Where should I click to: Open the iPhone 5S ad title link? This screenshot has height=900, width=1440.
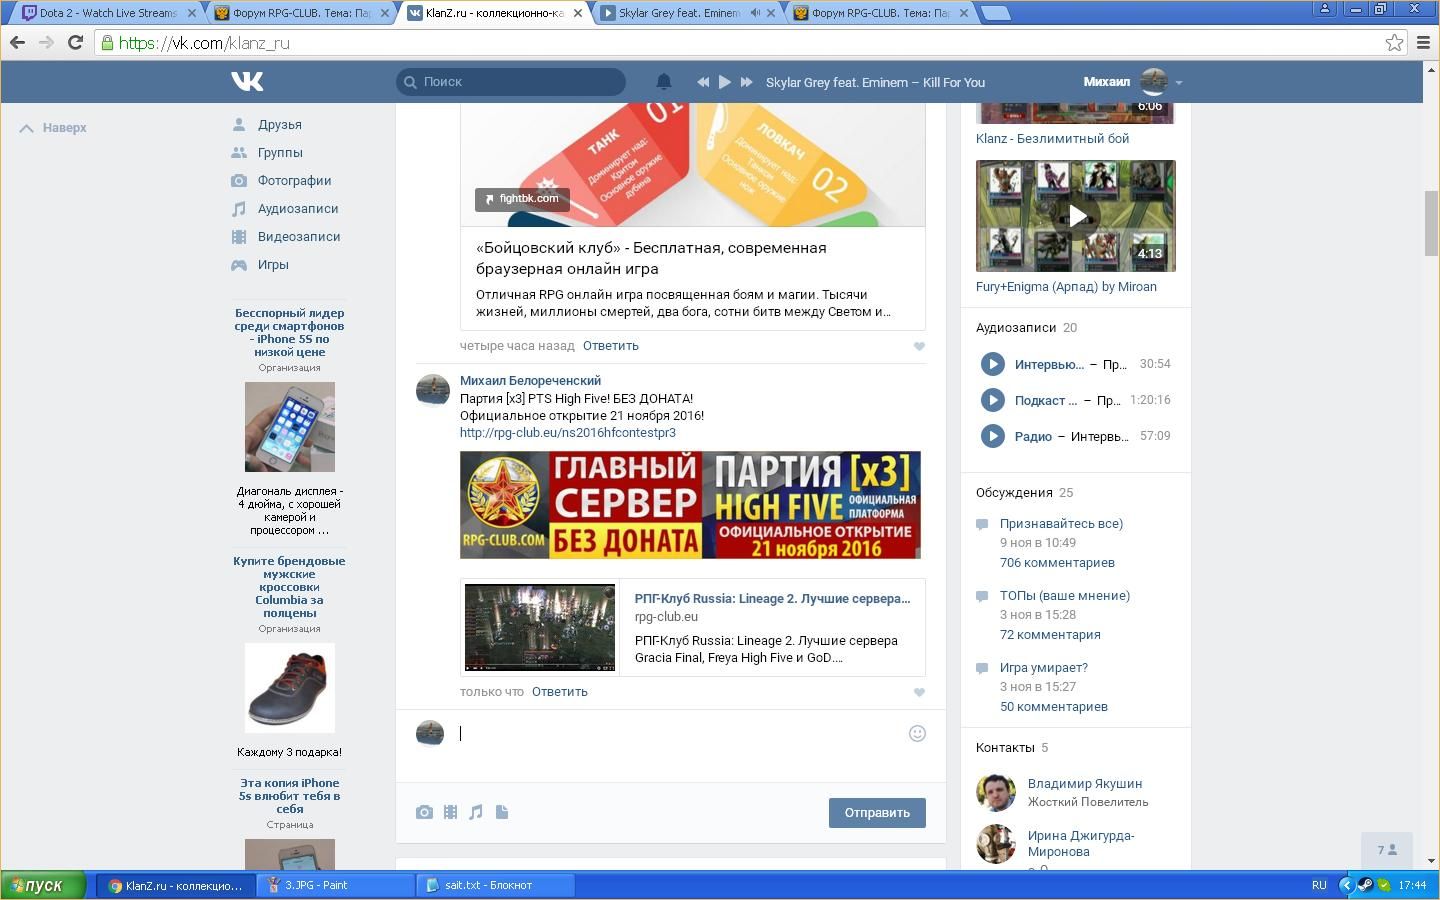(290, 332)
